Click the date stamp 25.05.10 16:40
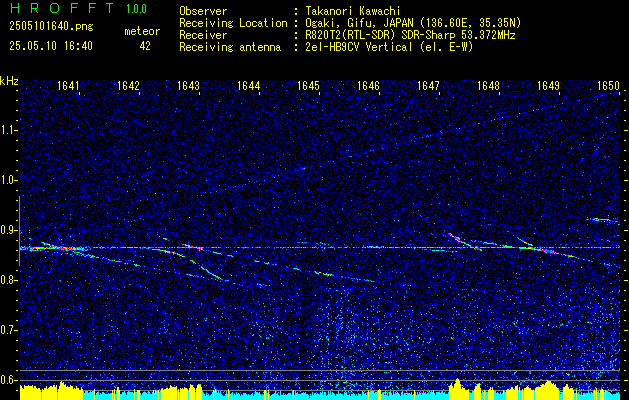Screen dimensions: 629x400 [x=51, y=46]
